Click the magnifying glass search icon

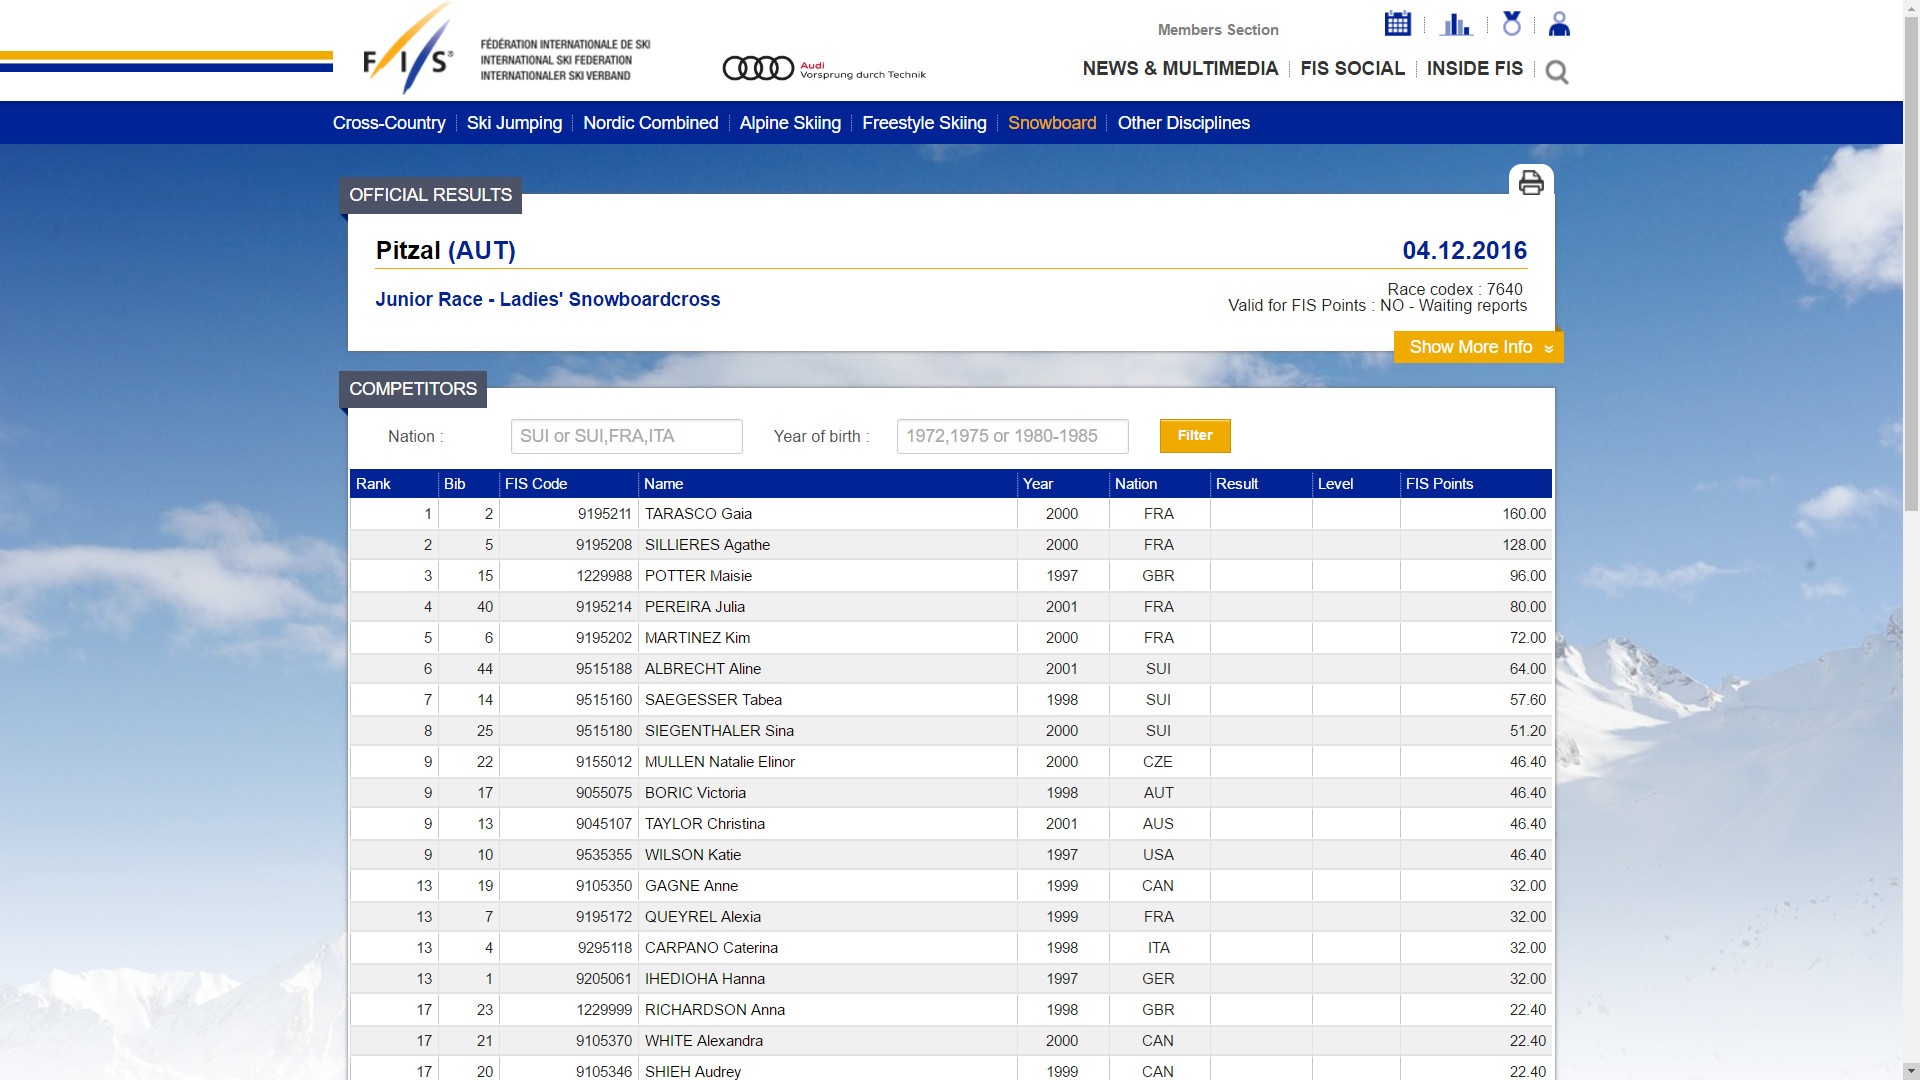click(x=1556, y=72)
